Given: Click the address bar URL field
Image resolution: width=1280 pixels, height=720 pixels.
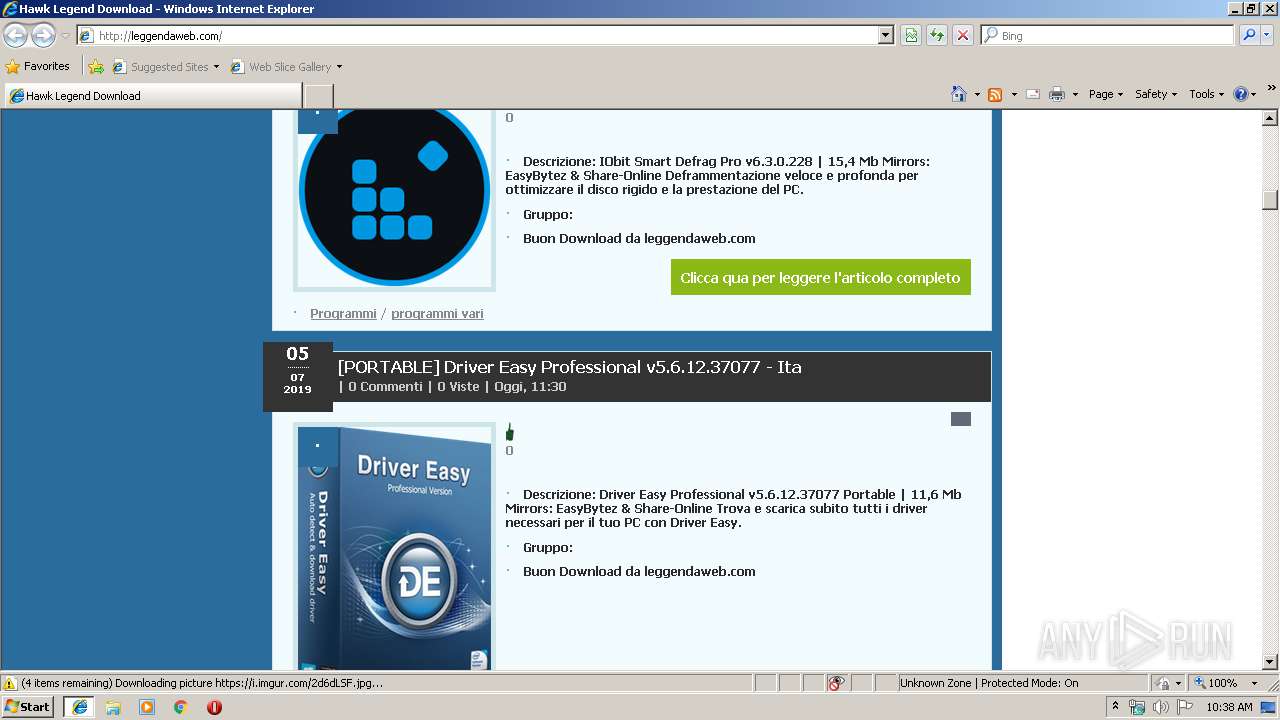Looking at the screenshot, I should [486, 36].
